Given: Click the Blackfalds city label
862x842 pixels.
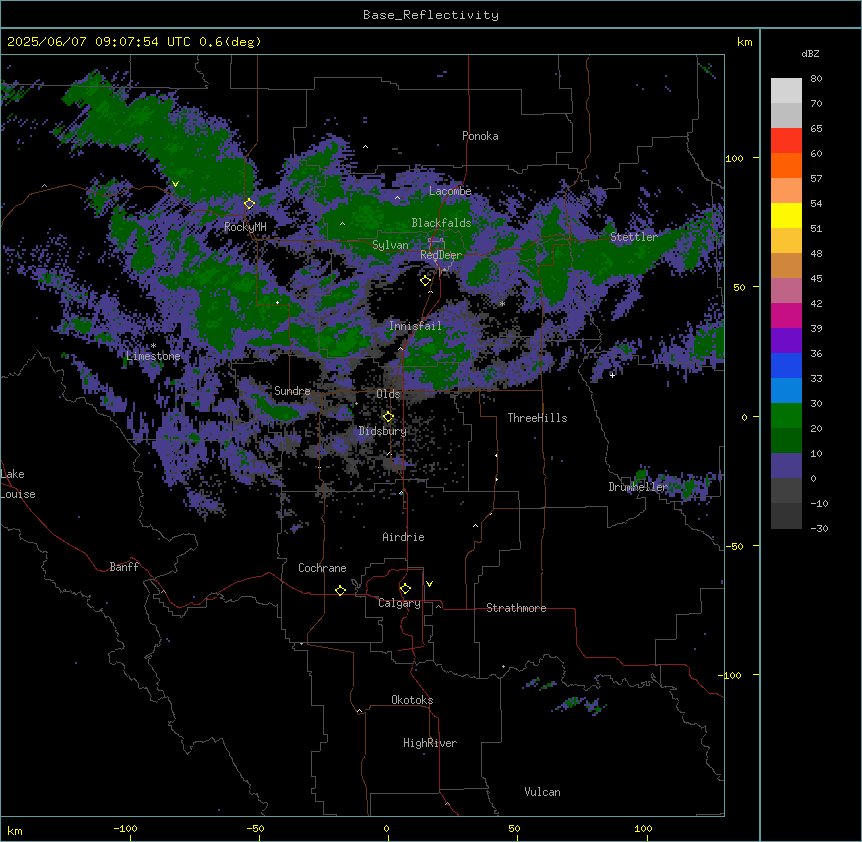Looking at the screenshot, I should [x=441, y=223].
